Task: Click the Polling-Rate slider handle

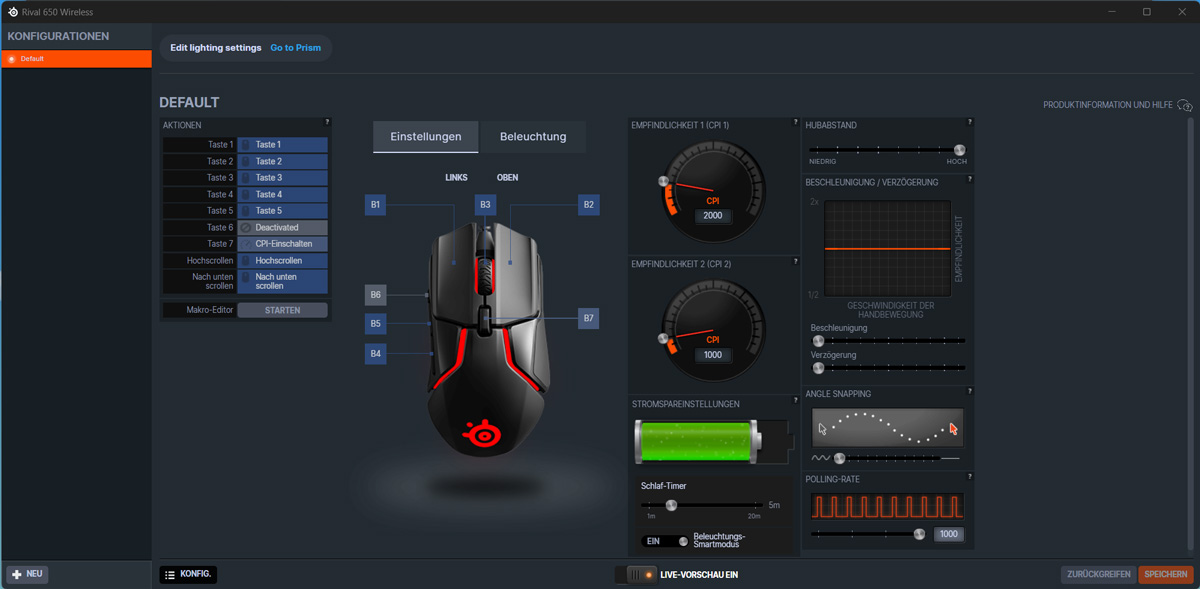Action: click(920, 534)
